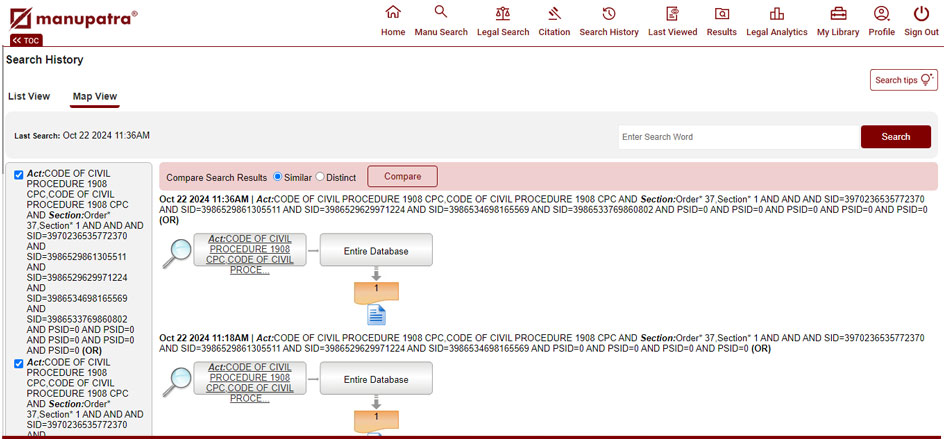Image resolution: width=944 pixels, height=439 pixels.
Task: Click the blue document icon under first result
Action: point(376,315)
